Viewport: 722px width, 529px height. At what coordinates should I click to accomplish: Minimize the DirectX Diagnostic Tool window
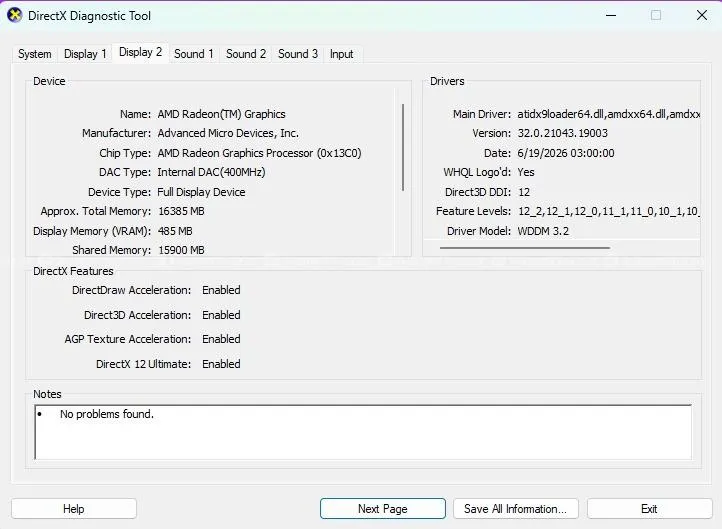click(611, 15)
